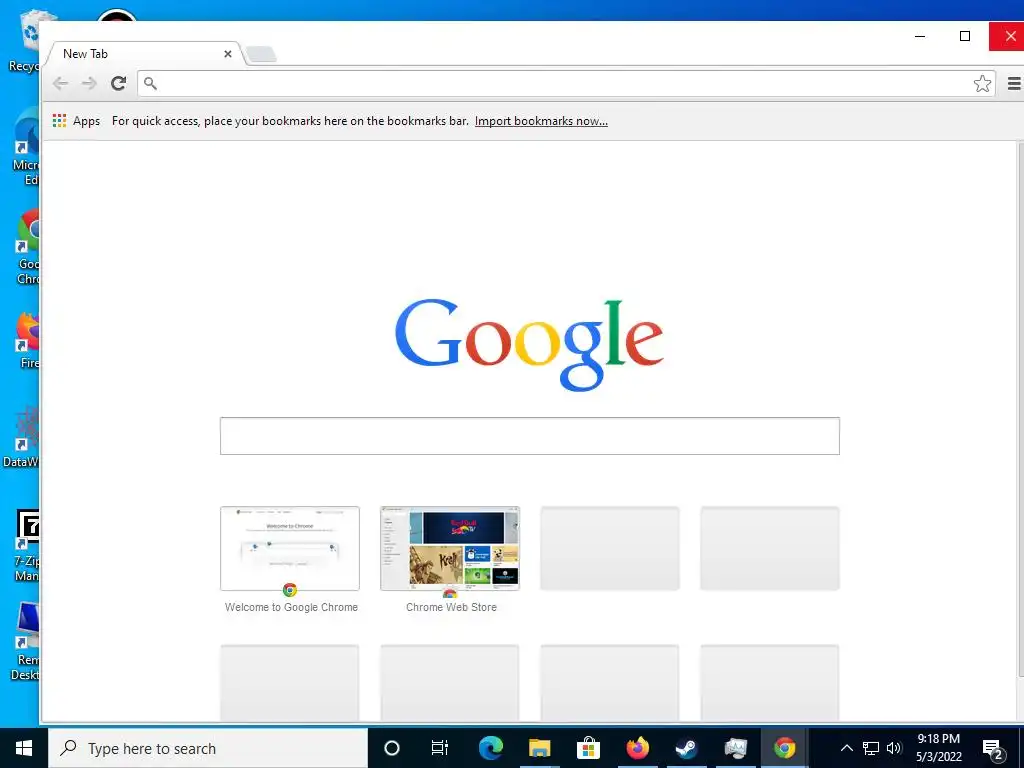Open the Apps shortcut in the bookmarks bar
Image resolution: width=1024 pixels, height=768 pixels.
coord(76,121)
